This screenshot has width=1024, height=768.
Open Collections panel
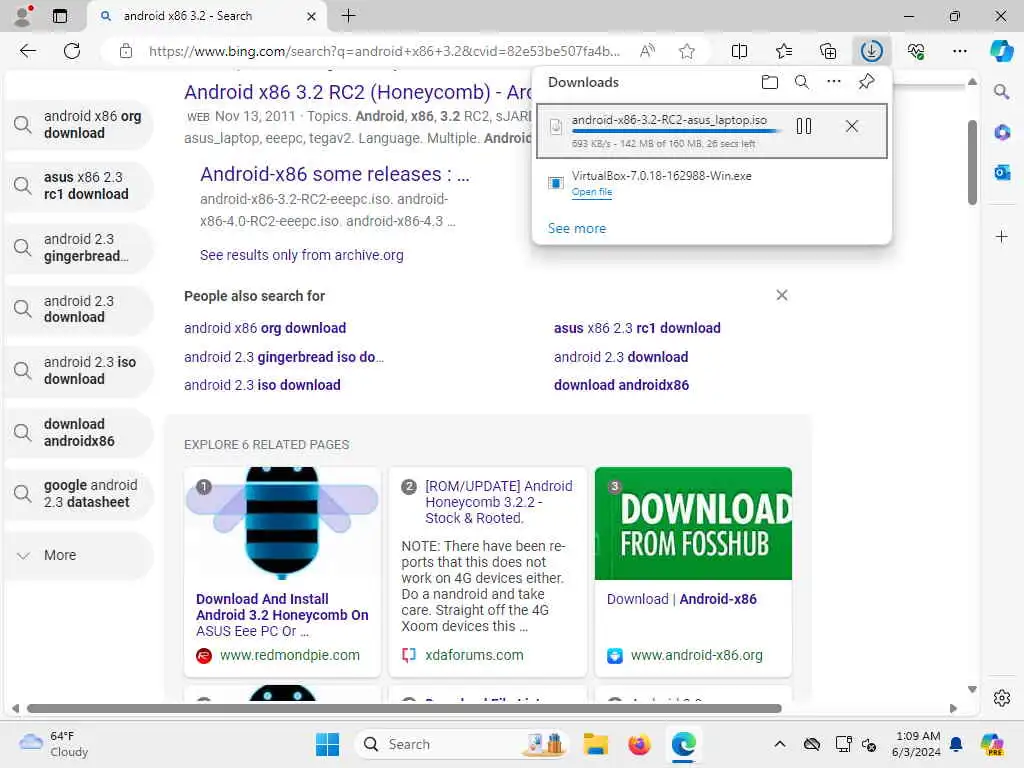(x=827, y=51)
